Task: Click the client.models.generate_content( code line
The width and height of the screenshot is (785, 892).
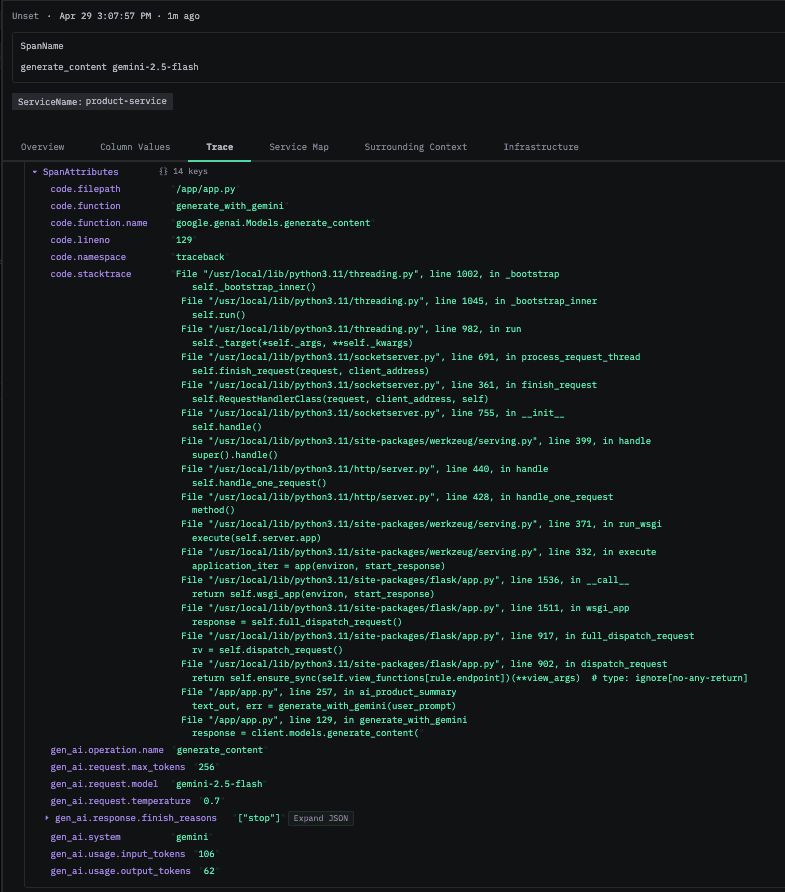Action: coord(305,733)
